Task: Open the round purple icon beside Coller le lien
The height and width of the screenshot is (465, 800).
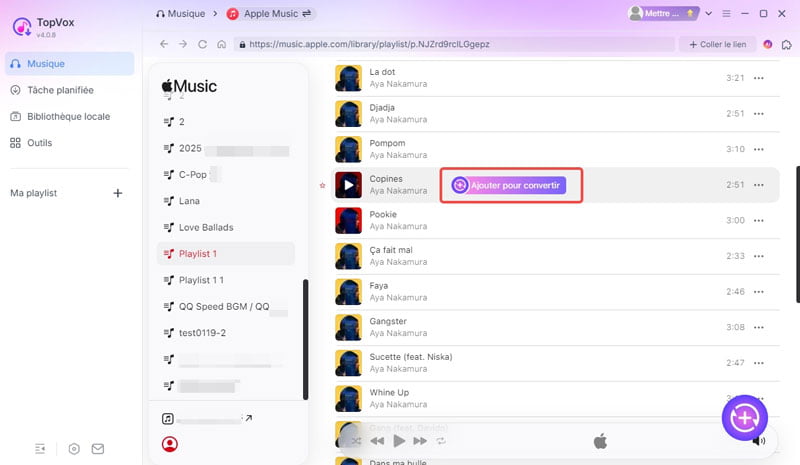Action: coord(767,44)
